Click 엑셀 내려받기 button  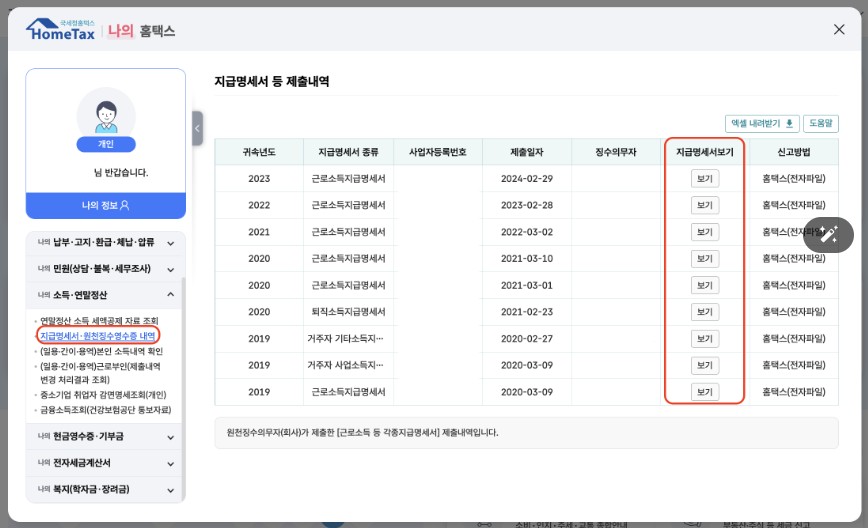[762, 123]
